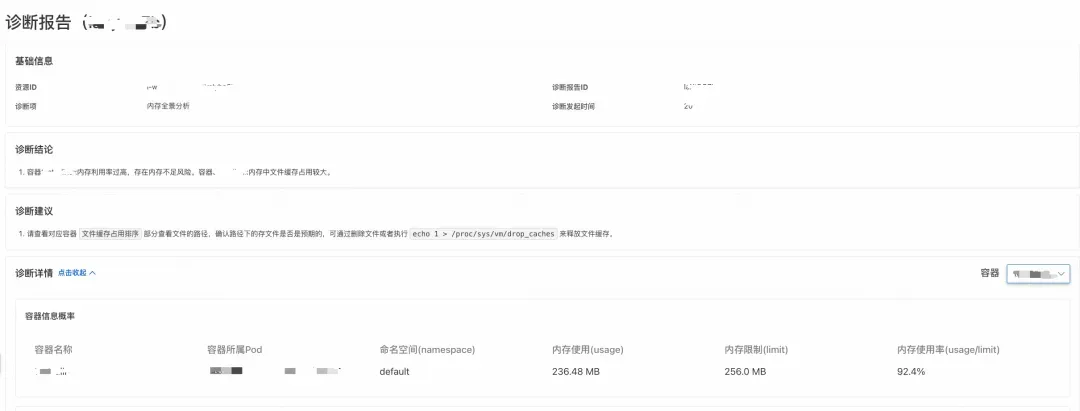Screen dimensions: 1080x411
Task: Select the default namespace value
Action: [395, 372]
